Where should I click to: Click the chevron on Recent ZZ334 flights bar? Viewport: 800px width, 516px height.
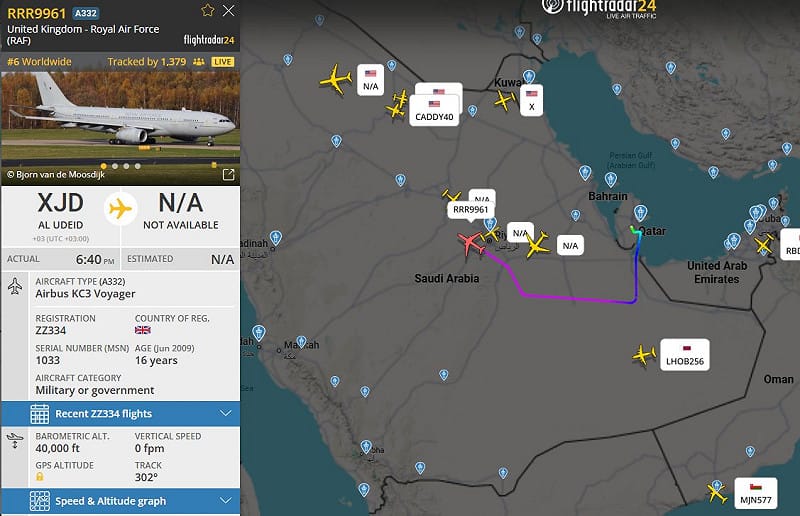(x=226, y=413)
